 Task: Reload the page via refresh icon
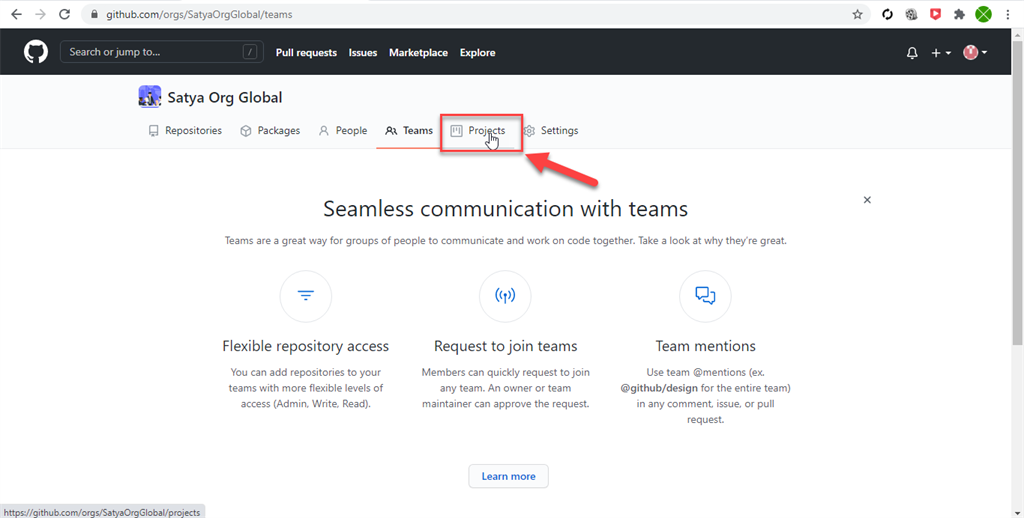click(65, 14)
